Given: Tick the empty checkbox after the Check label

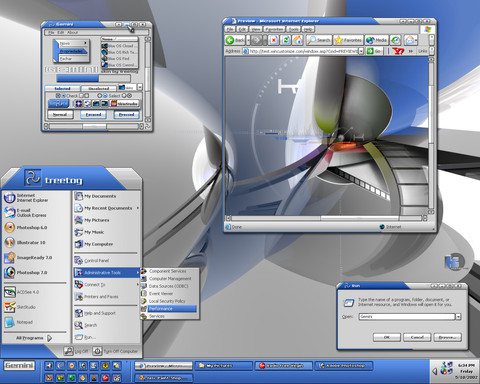Looking at the screenshot, I should 81,96.
